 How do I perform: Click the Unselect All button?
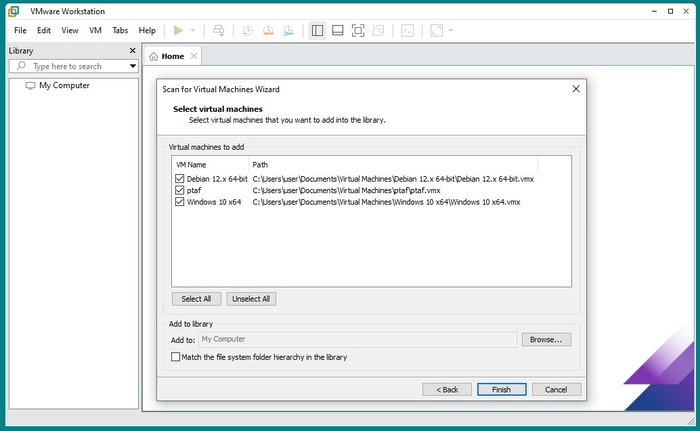tap(251, 299)
